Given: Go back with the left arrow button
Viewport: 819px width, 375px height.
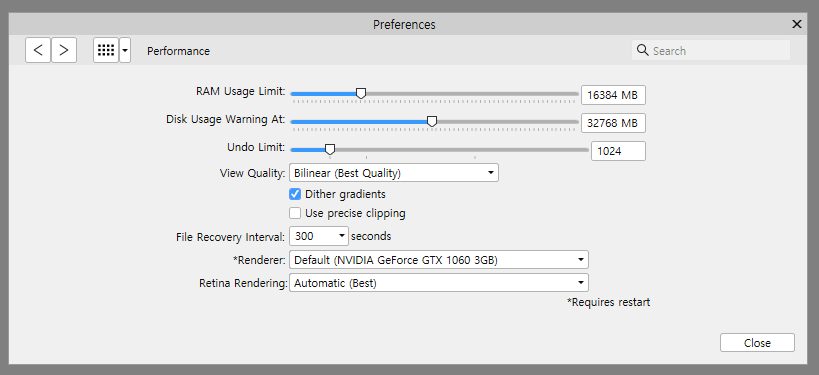Looking at the screenshot, I should [38, 50].
